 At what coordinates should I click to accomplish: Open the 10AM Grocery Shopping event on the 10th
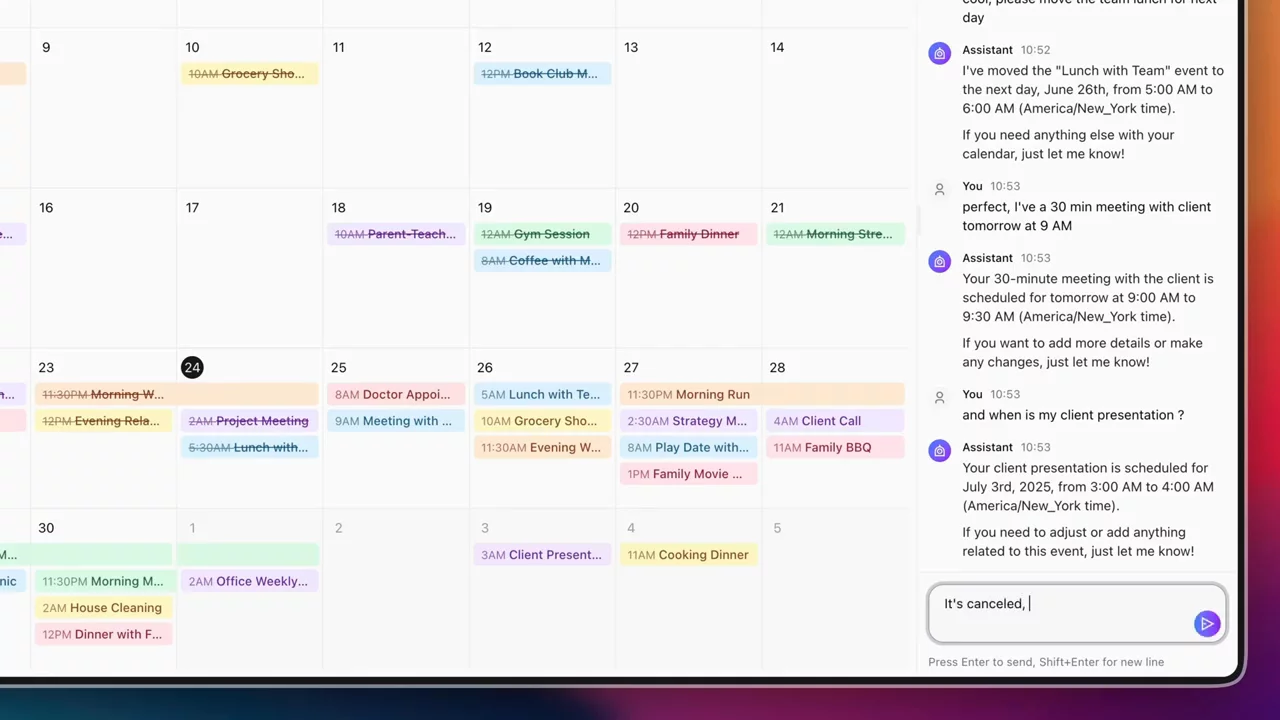pyautogui.click(x=250, y=74)
